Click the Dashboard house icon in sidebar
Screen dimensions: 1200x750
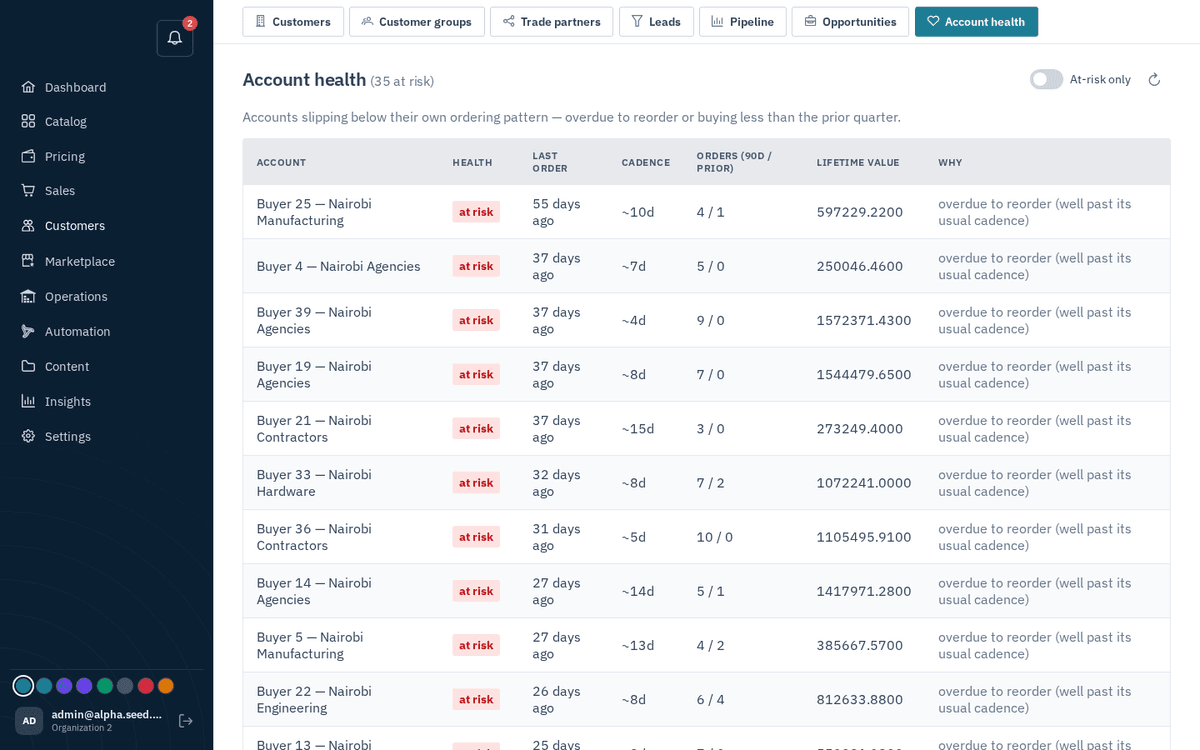point(28,87)
